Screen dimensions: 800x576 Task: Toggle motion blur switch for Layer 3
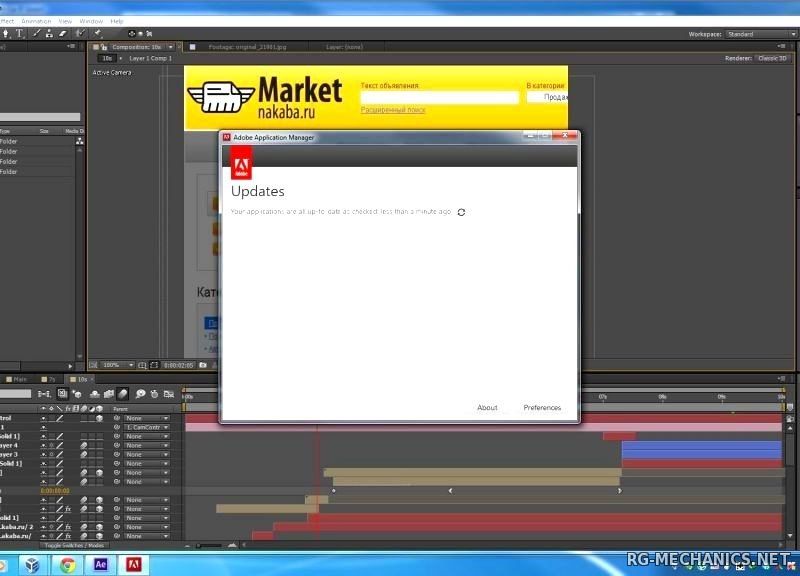[x=84, y=455]
